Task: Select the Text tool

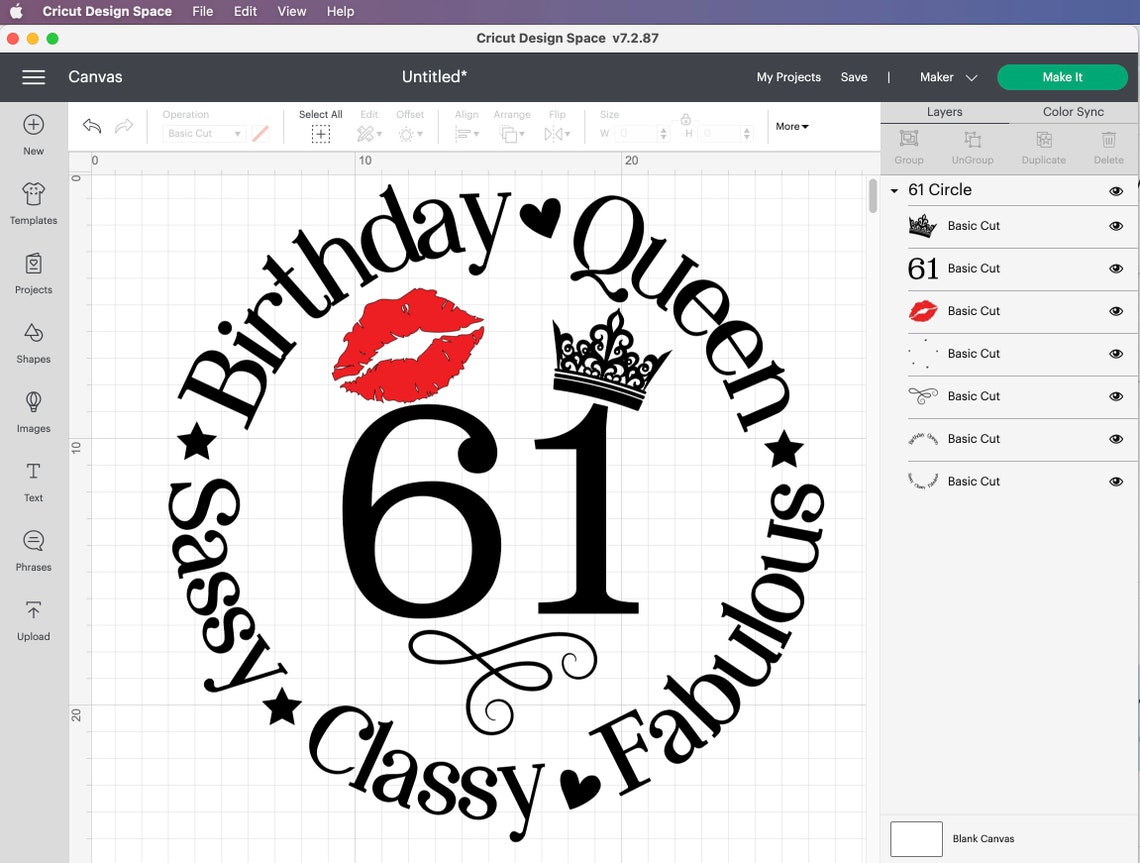Action: pyautogui.click(x=33, y=480)
